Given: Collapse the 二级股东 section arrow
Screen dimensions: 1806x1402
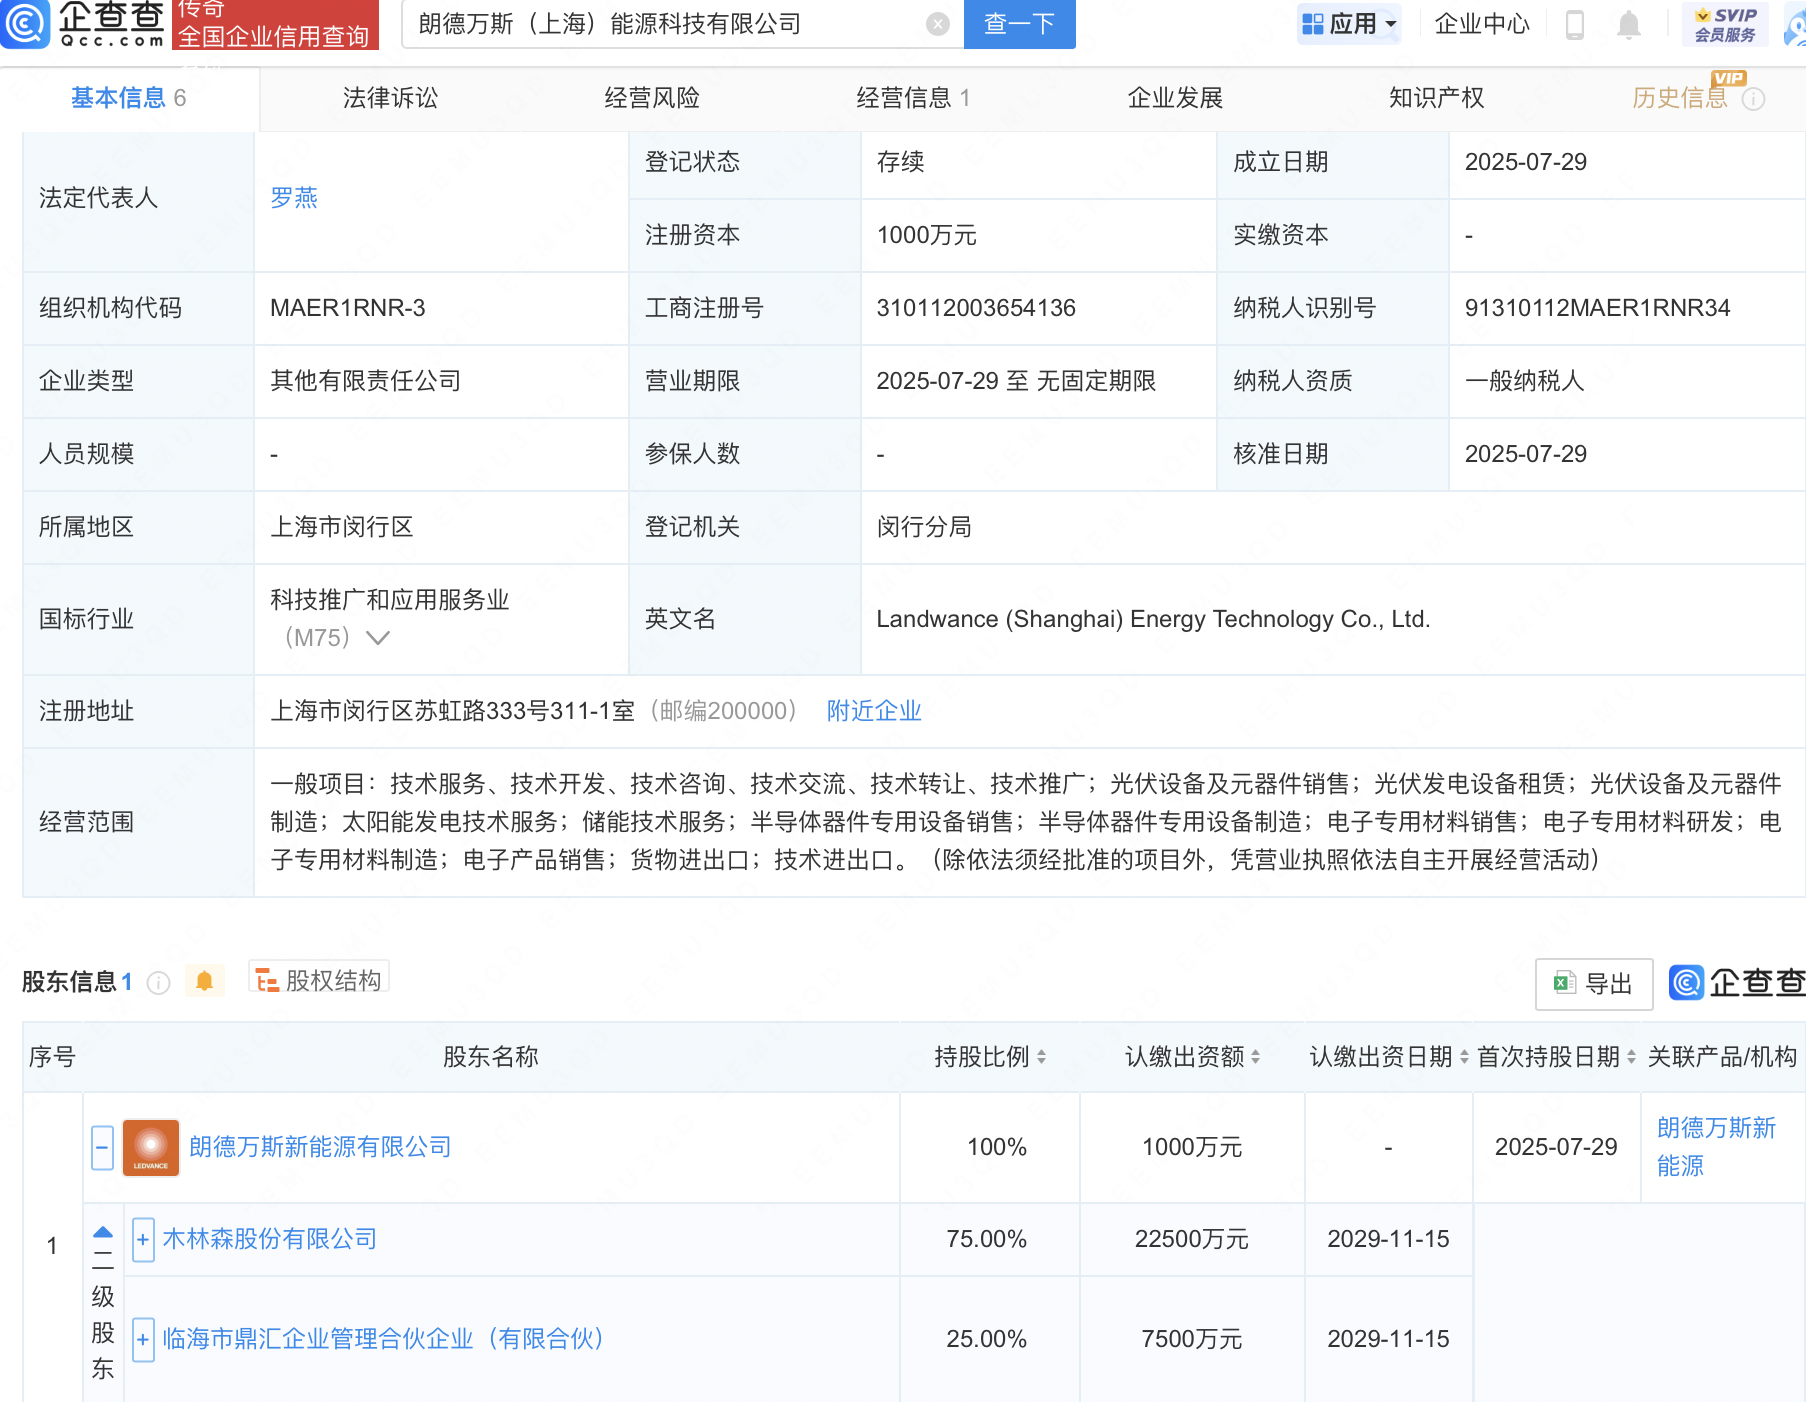Looking at the screenshot, I should click(102, 1231).
